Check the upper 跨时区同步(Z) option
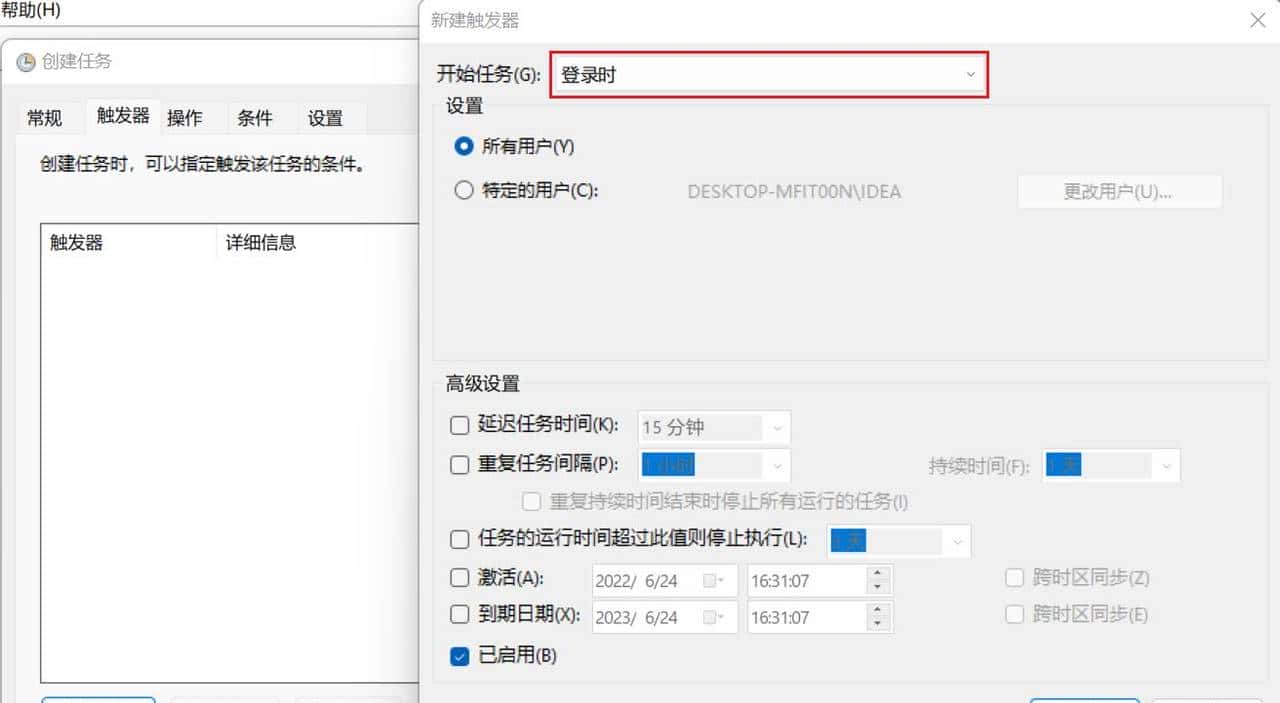The width and height of the screenshot is (1280, 703). click(x=1014, y=577)
